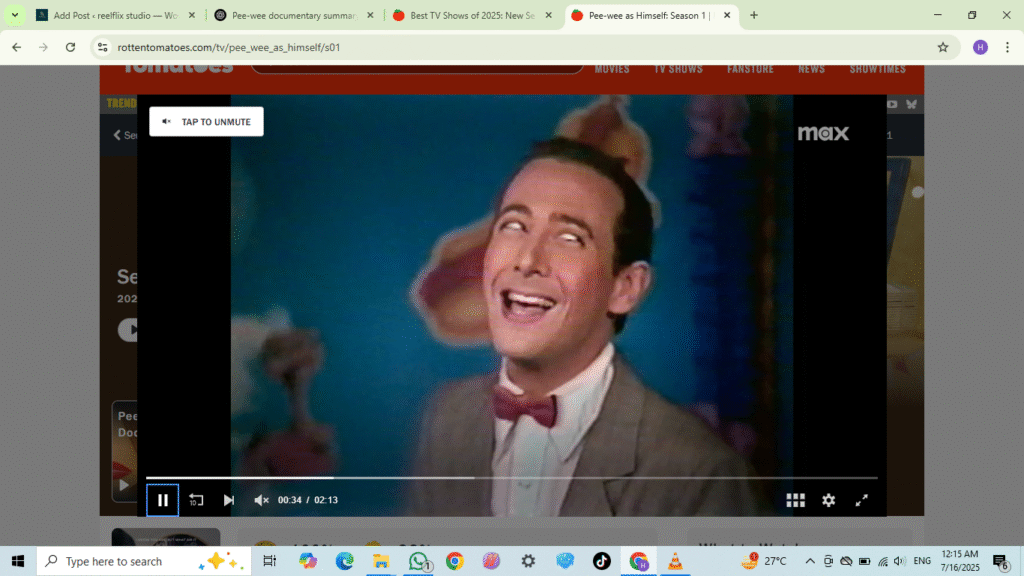Open VLC media player from the taskbar
Screen dimensions: 1024x576
pos(675,561)
